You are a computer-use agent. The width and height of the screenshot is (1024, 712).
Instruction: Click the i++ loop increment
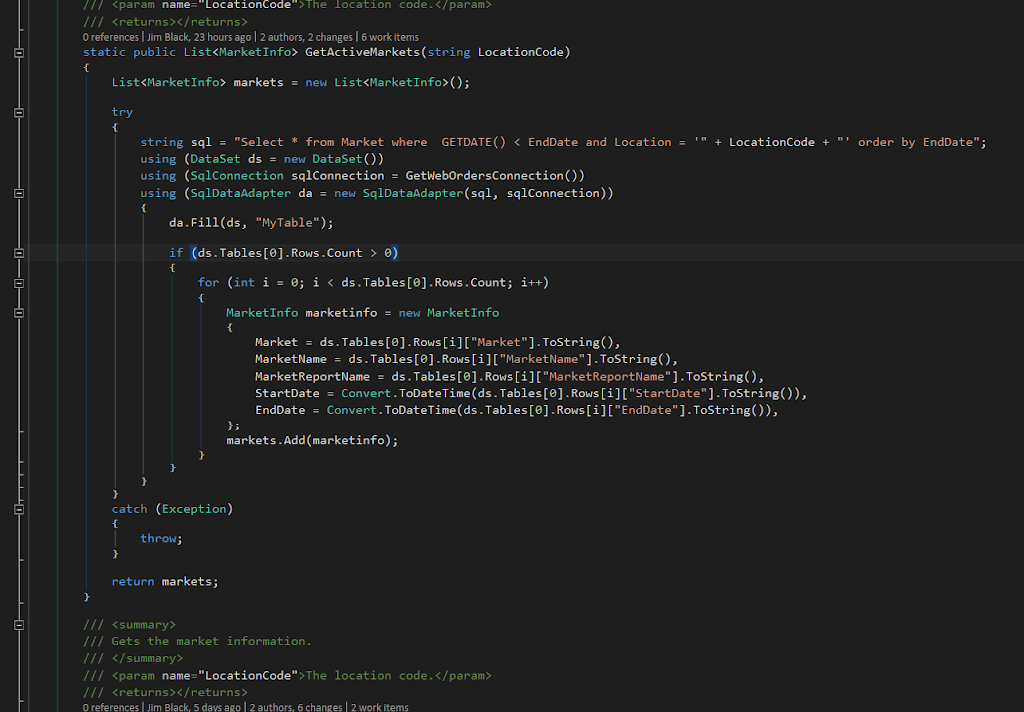click(531, 283)
